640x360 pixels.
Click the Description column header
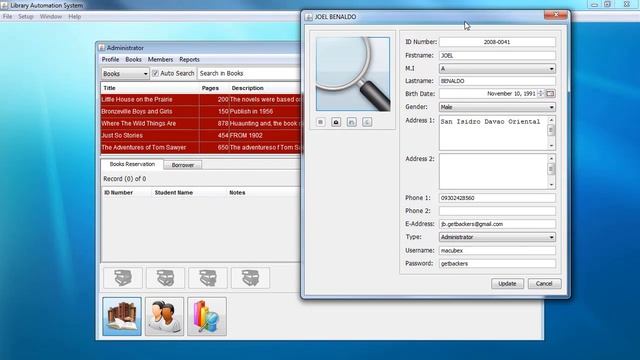[x=265, y=88]
